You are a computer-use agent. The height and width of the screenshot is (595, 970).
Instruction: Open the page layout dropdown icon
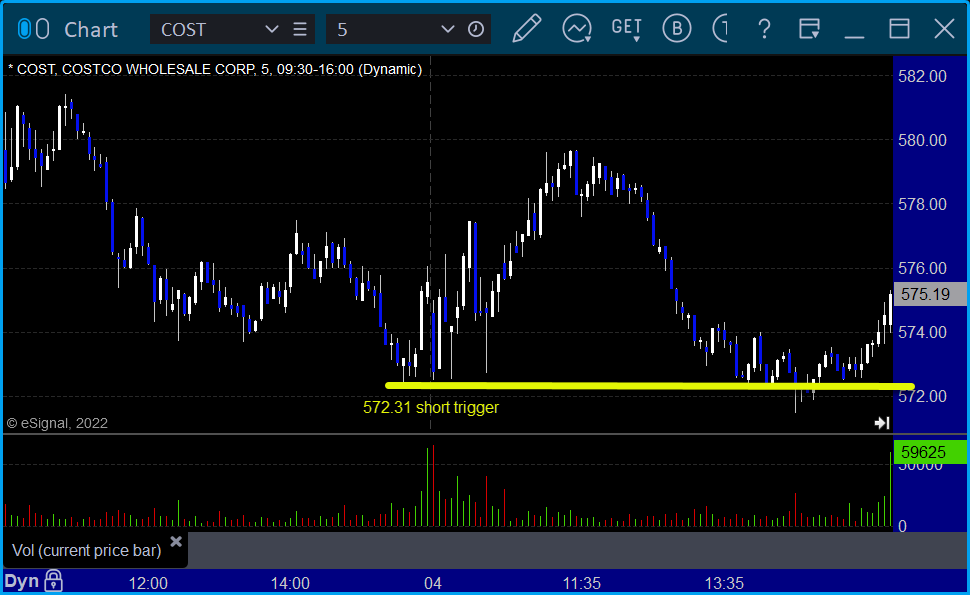[x=809, y=29]
